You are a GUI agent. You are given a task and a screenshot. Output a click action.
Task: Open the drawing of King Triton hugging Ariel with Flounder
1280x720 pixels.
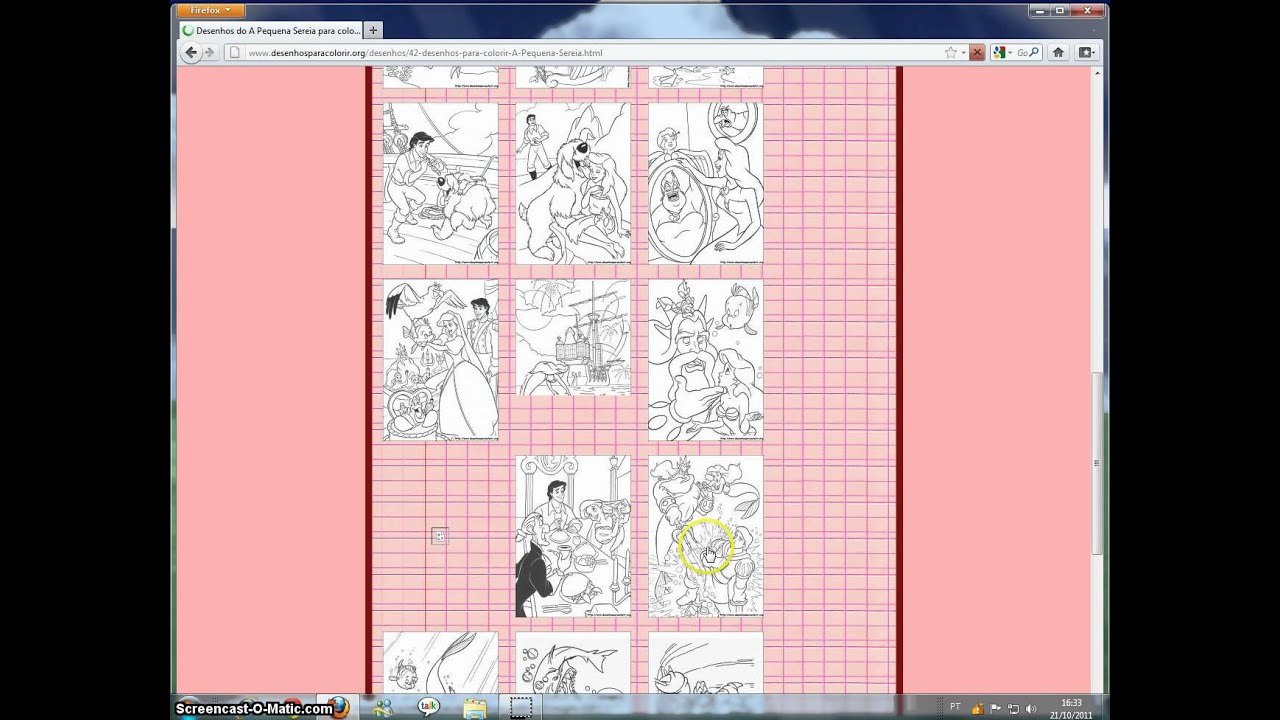[x=705, y=360]
